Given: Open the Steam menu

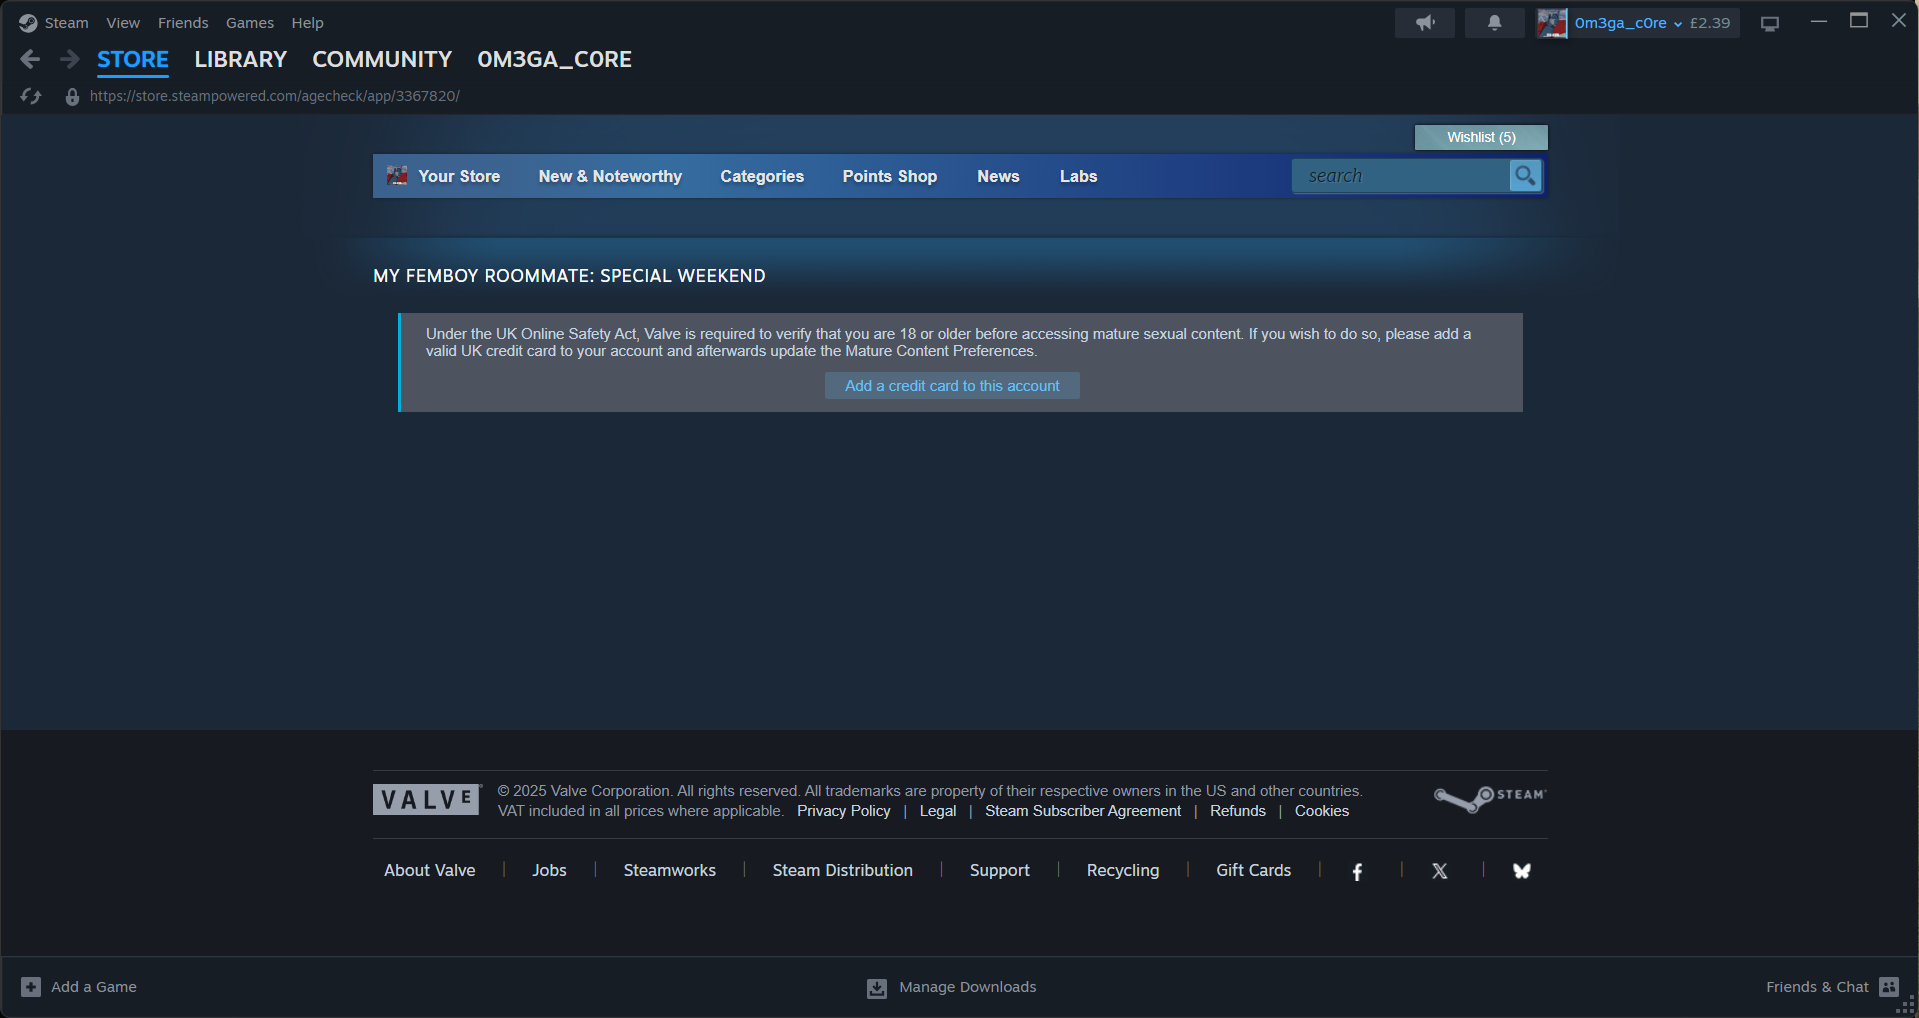Looking at the screenshot, I should 67,23.
